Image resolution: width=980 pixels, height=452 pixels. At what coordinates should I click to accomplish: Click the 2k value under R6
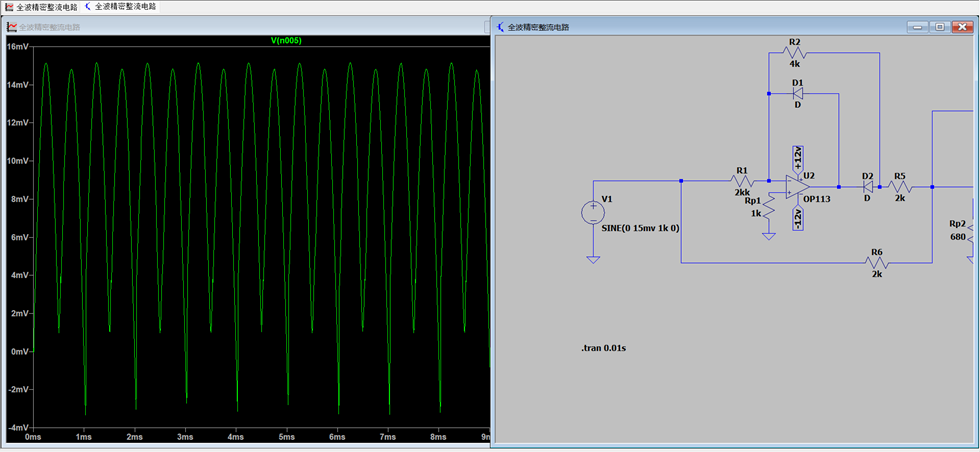tap(877, 274)
